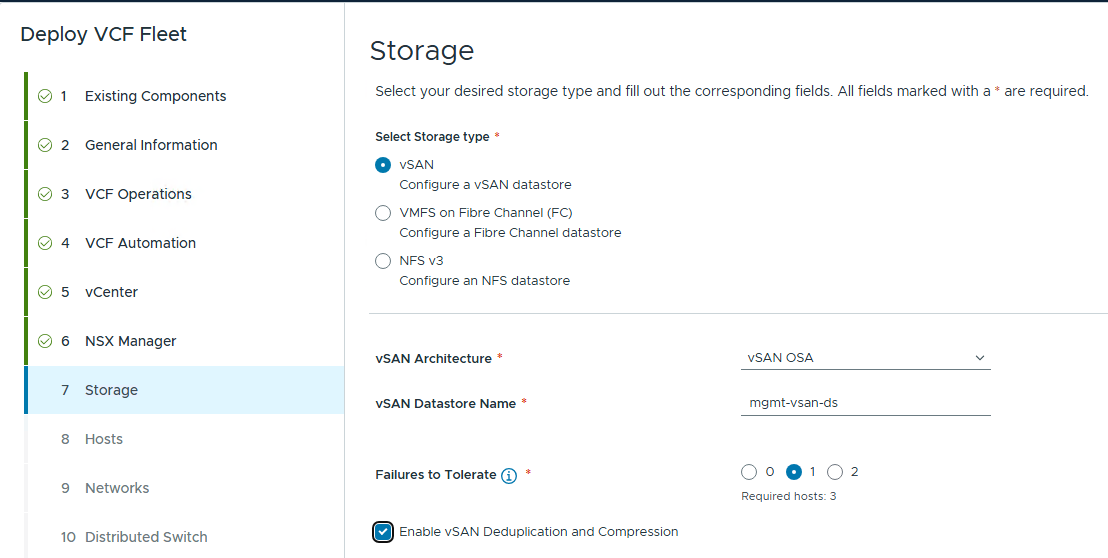Jump to the Hosts step
The height and width of the screenshot is (558, 1108).
pos(104,440)
